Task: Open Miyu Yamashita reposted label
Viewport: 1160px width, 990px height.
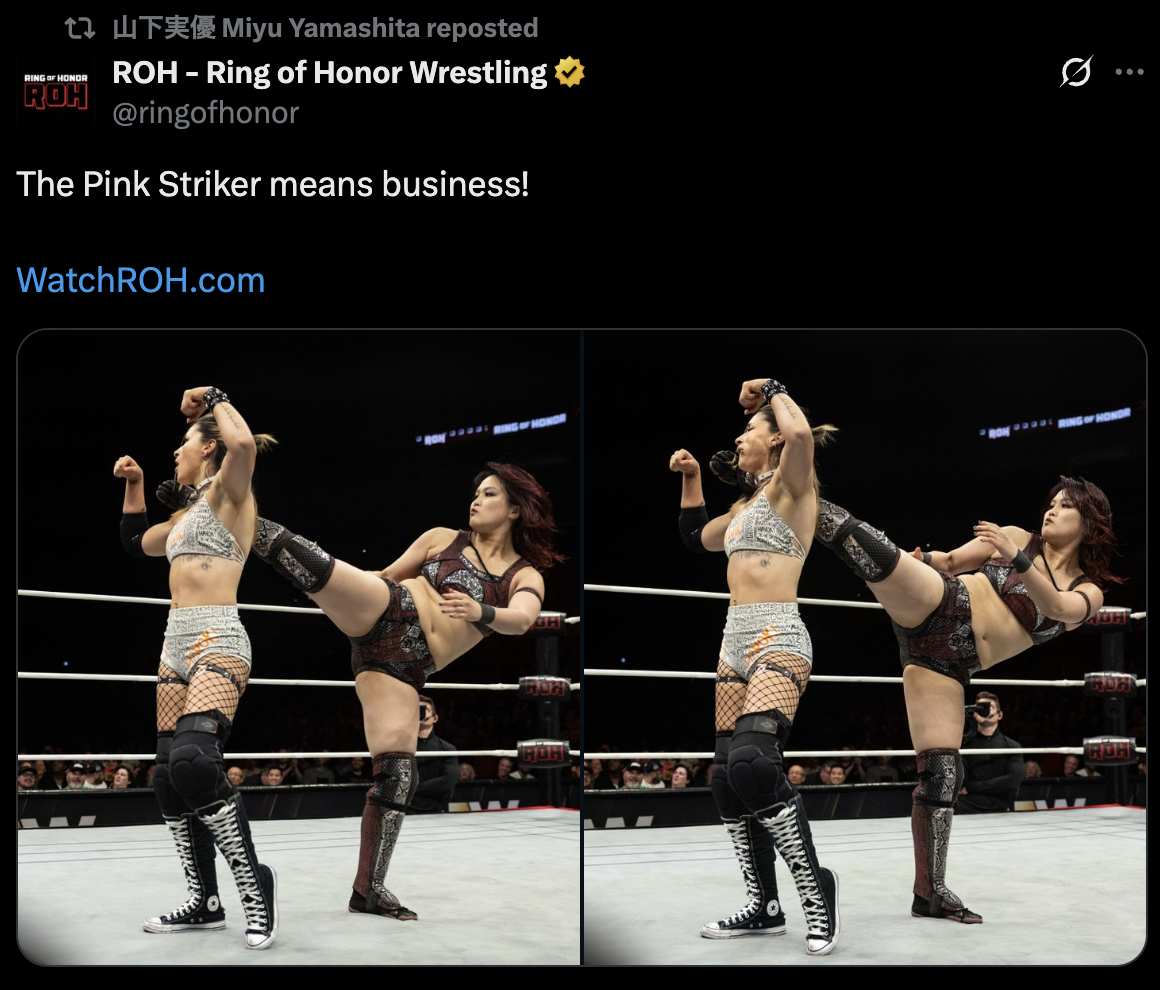Action: pos(326,28)
